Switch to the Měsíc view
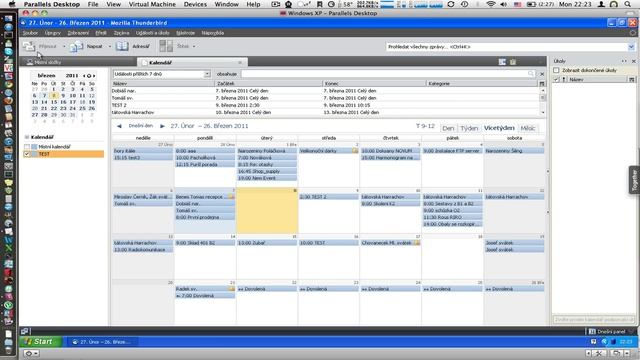This screenshot has height=360, width=640. [x=527, y=128]
